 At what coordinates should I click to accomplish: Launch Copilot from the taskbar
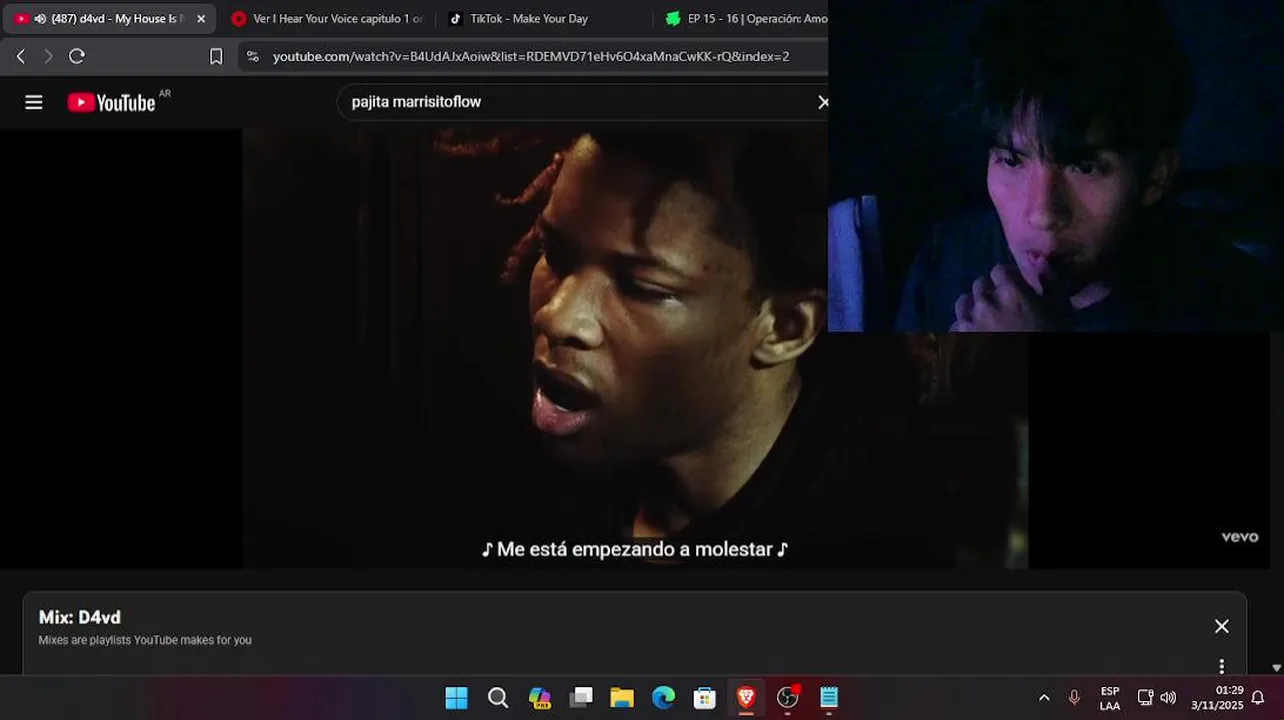[540, 698]
